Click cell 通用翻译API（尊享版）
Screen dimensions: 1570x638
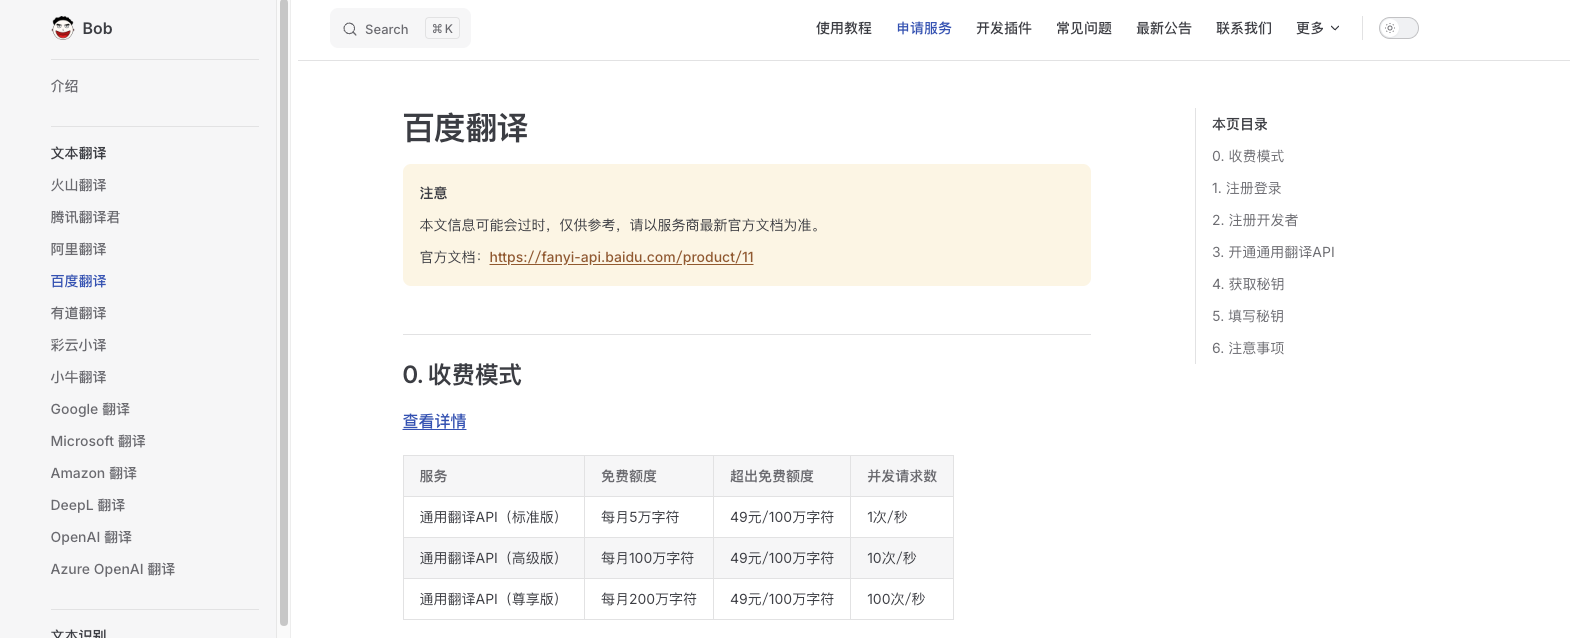coord(494,599)
